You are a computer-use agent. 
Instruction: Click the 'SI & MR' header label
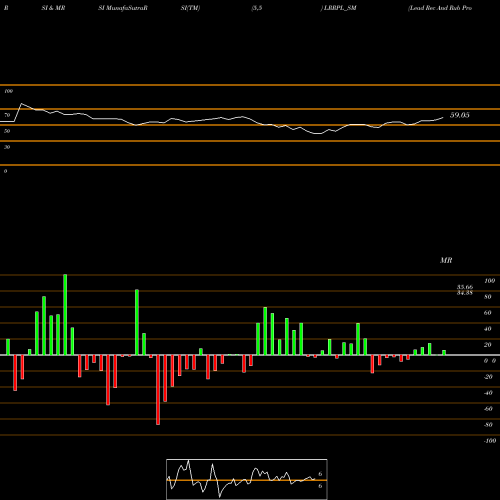tap(53, 8)
